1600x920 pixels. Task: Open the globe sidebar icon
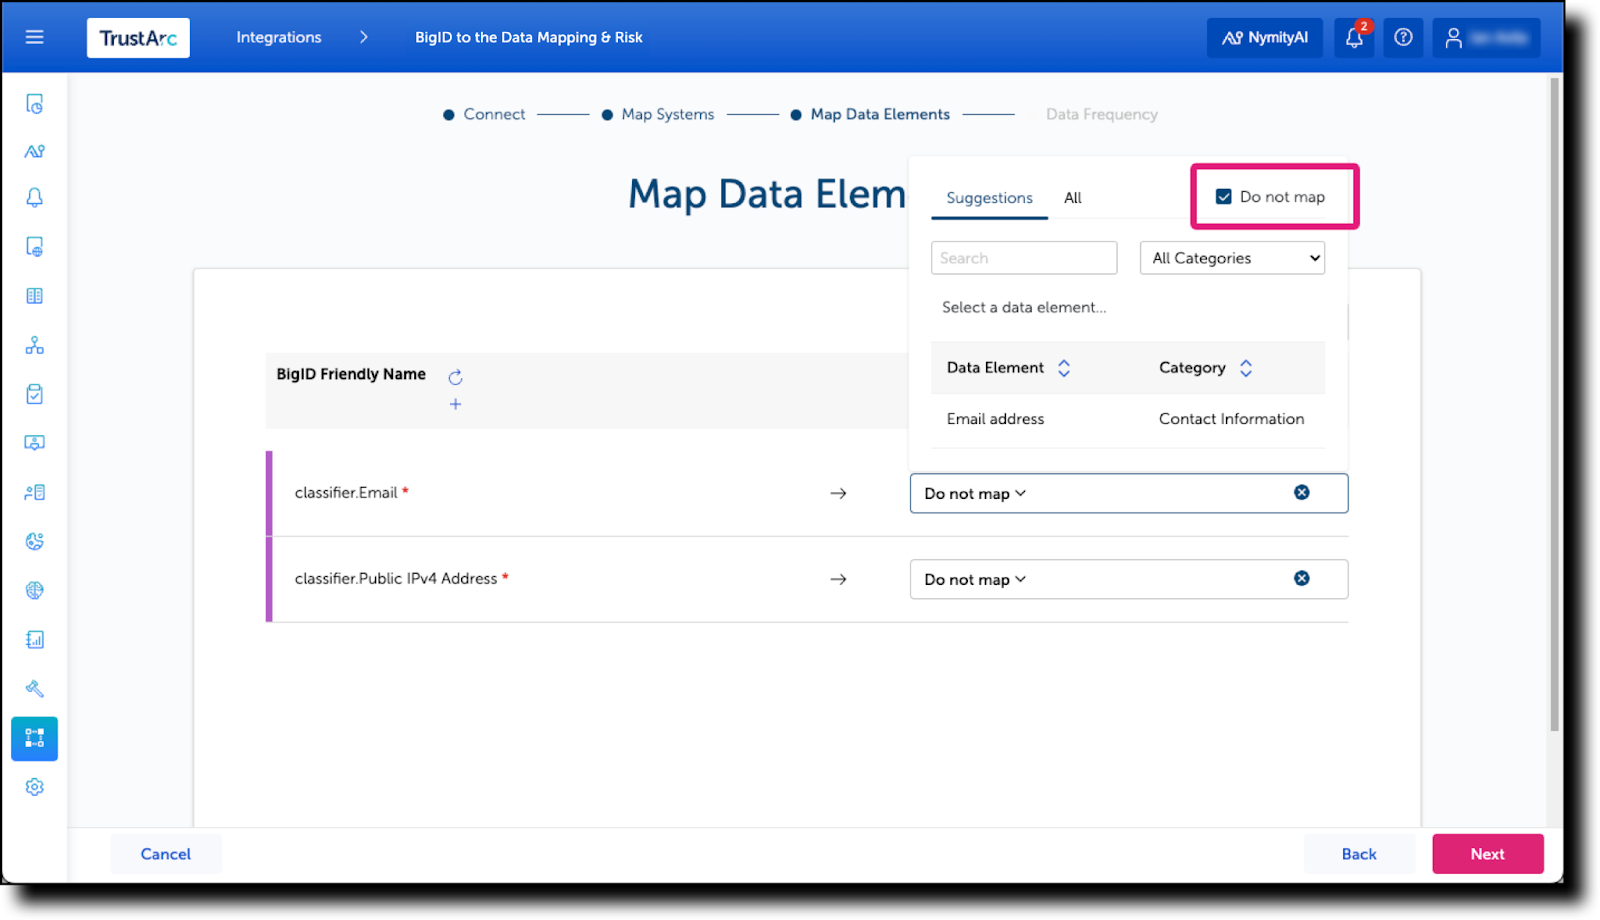point(35,590)
